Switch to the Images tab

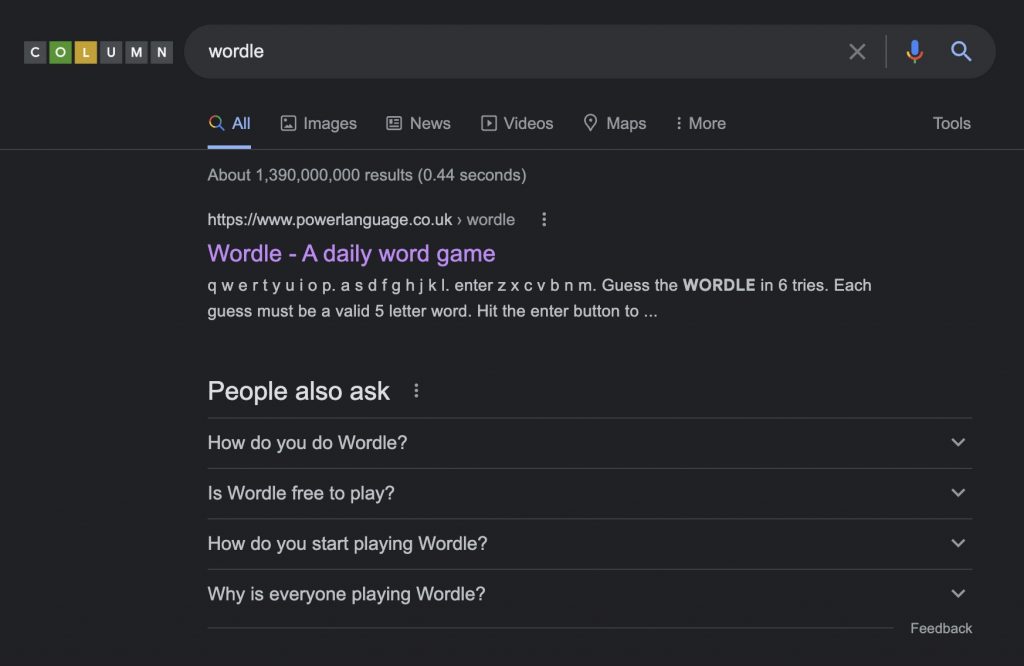pyautogui.click(x=318, y=123)
